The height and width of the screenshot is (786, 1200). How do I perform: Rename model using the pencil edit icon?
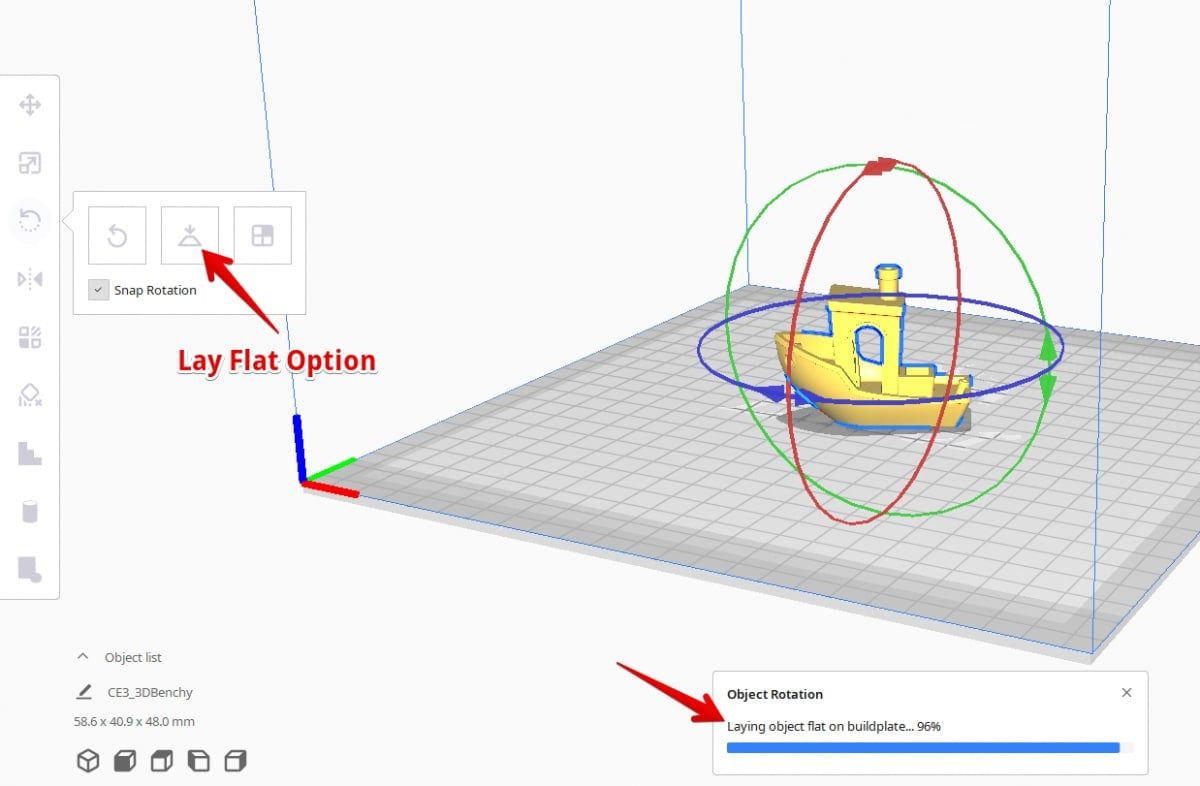pos(82,691)
